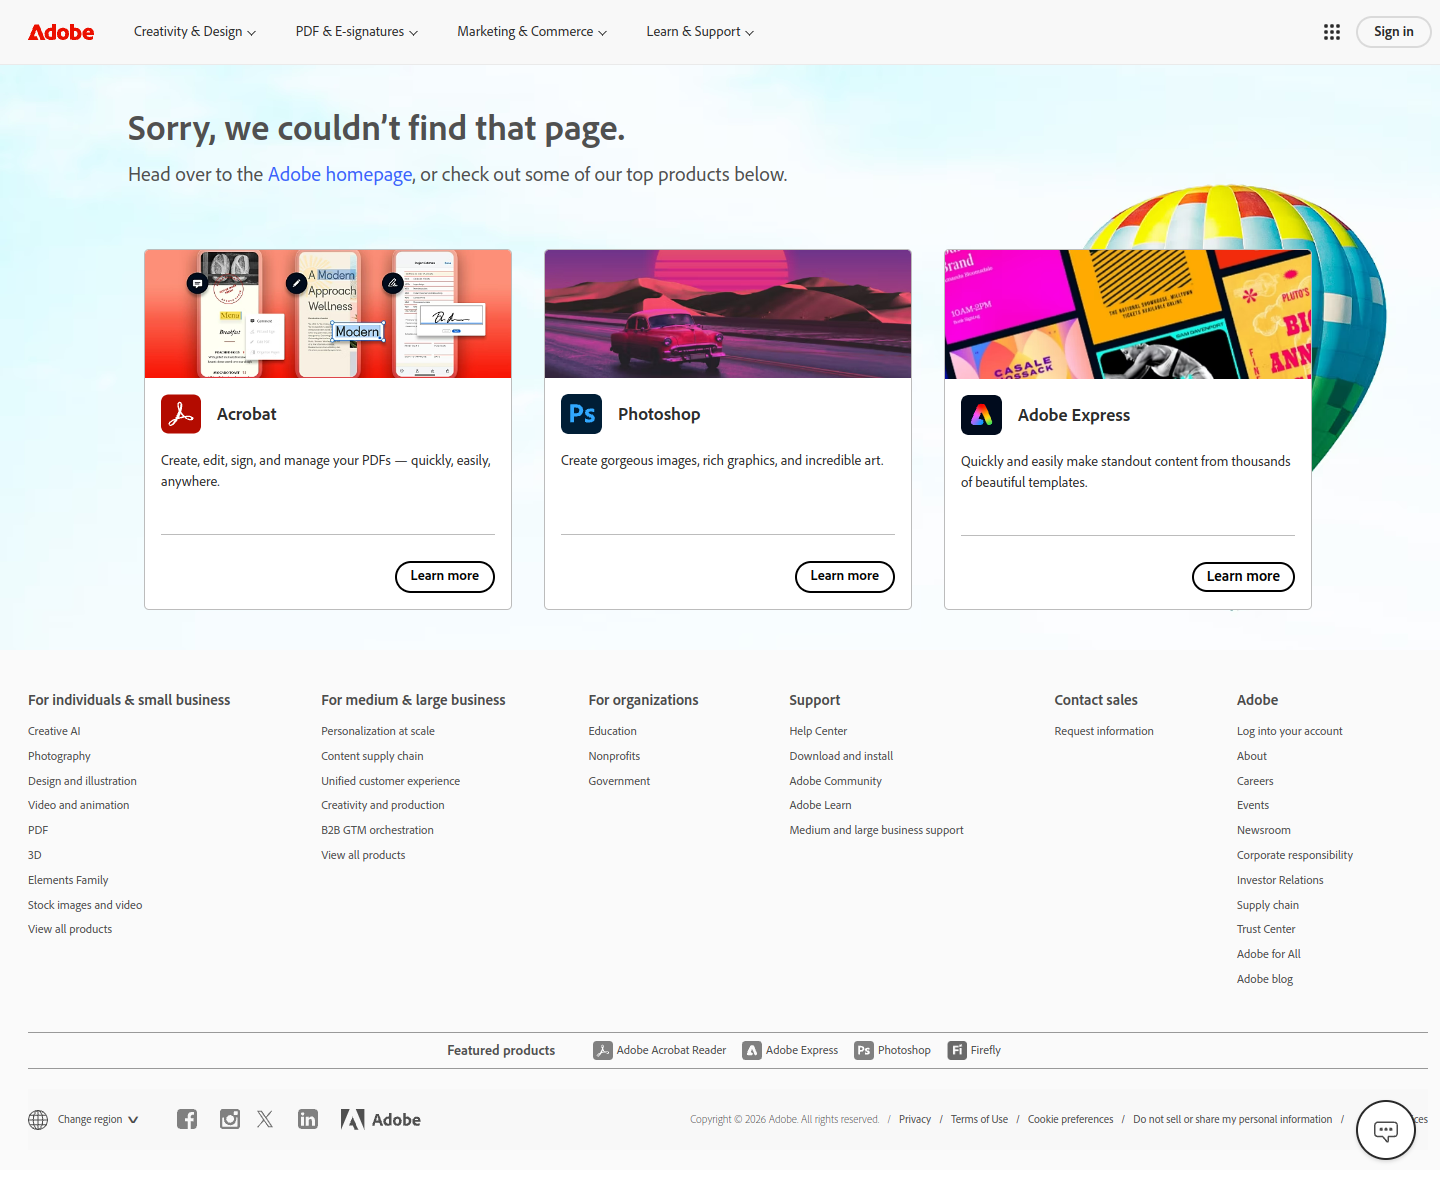The width and height of the screenshot is (1440, 1200).
Task: Follow the Adobe homepage link
Action: pyautogui.click(x=340, y=175)
